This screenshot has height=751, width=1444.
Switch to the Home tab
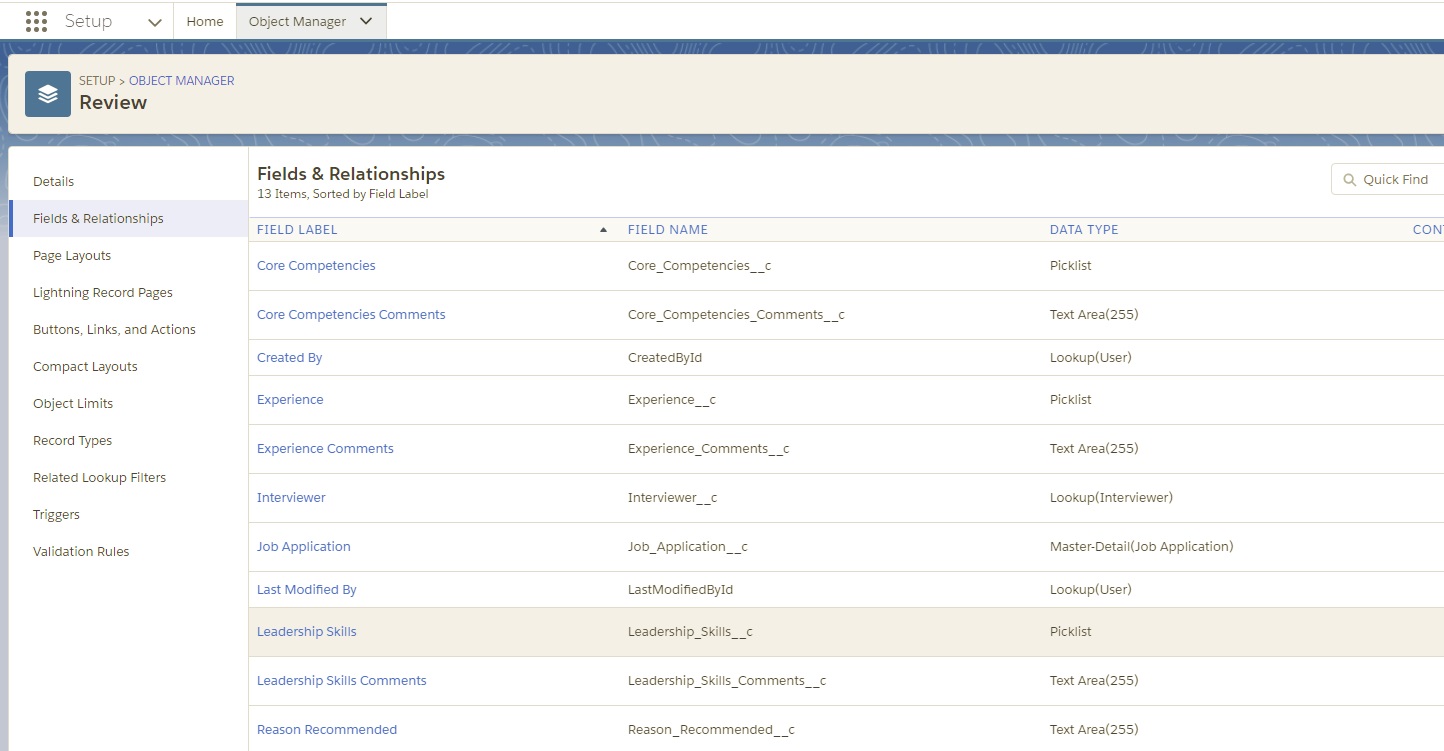205,21
